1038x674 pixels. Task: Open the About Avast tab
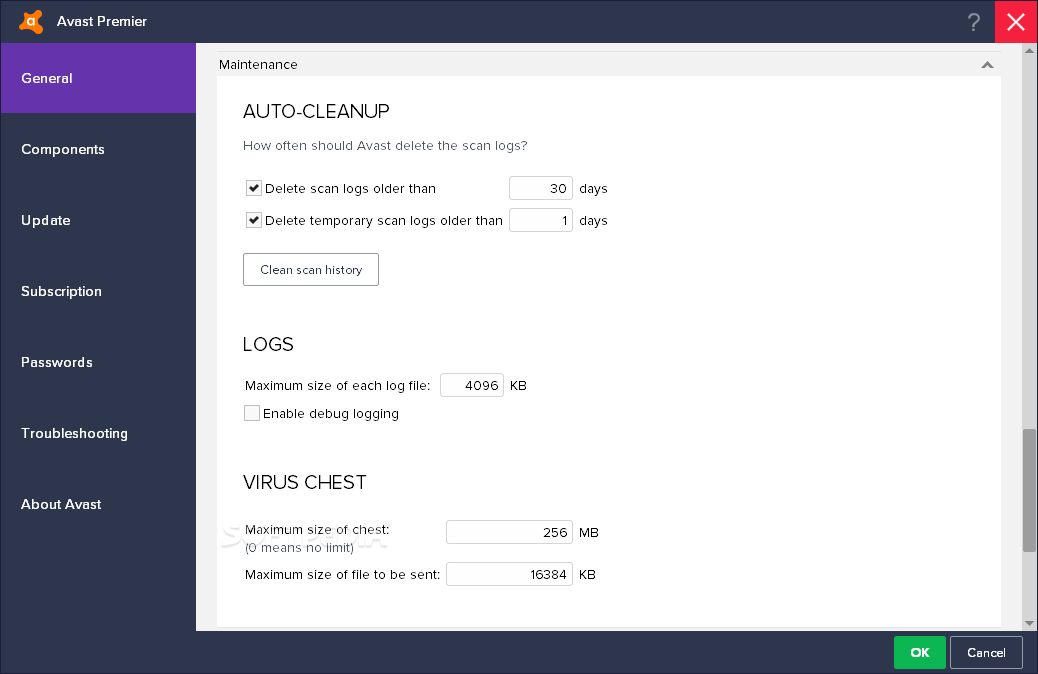(98, 504)
